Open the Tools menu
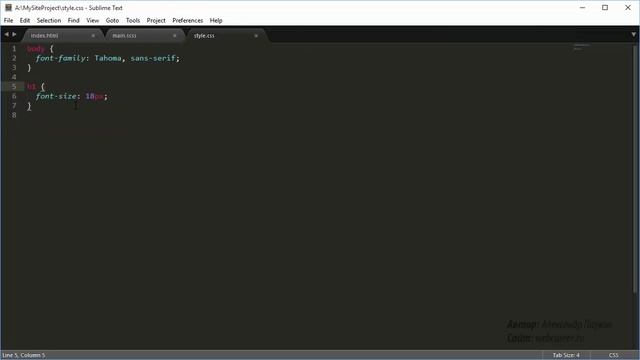Image resolution: width=640 pixels, height=360 pixels. coord(133,20)
